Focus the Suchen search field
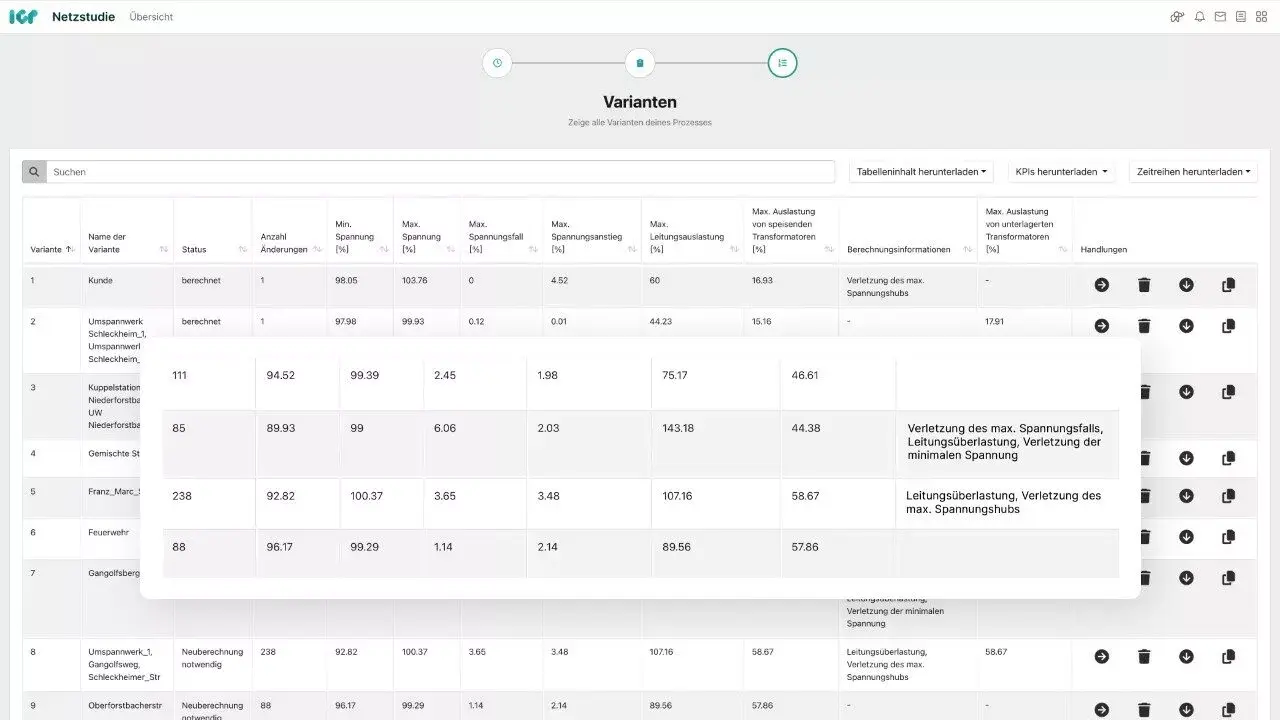1280x720 pixels. (x=440, y=172)
